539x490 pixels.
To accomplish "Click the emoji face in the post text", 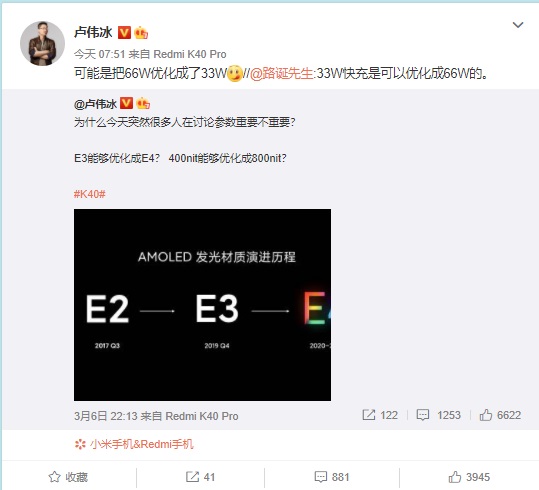I will point(235,73).
